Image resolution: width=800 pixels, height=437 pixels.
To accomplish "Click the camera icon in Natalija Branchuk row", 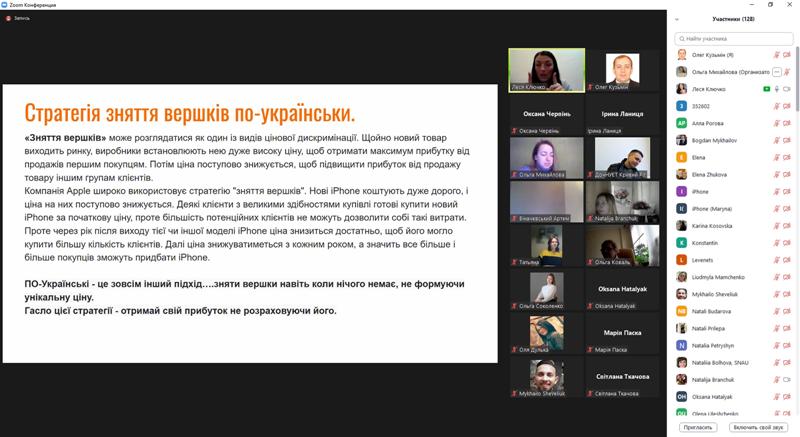I will click(787, 380).
